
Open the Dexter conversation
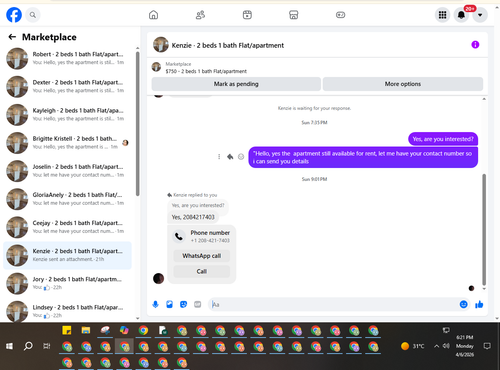pyautogui.click(x=67, y=86)
